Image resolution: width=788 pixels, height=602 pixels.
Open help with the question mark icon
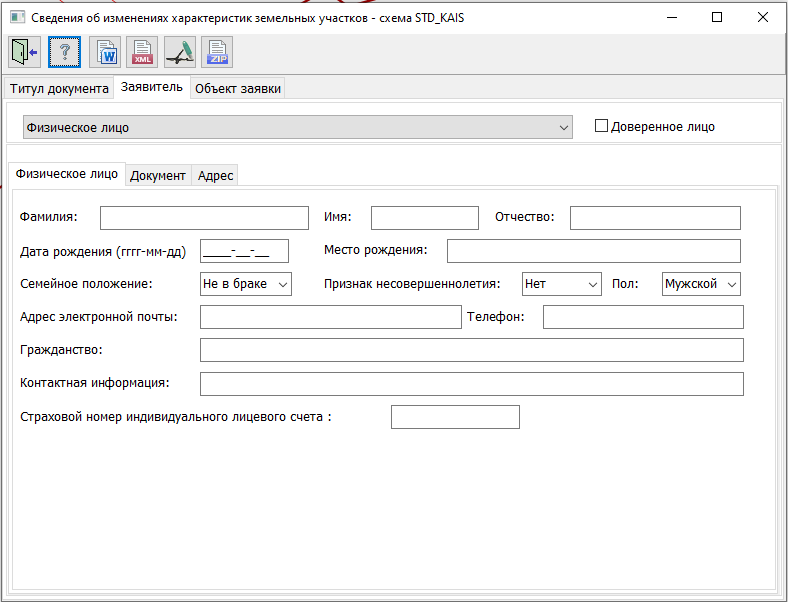64,51
